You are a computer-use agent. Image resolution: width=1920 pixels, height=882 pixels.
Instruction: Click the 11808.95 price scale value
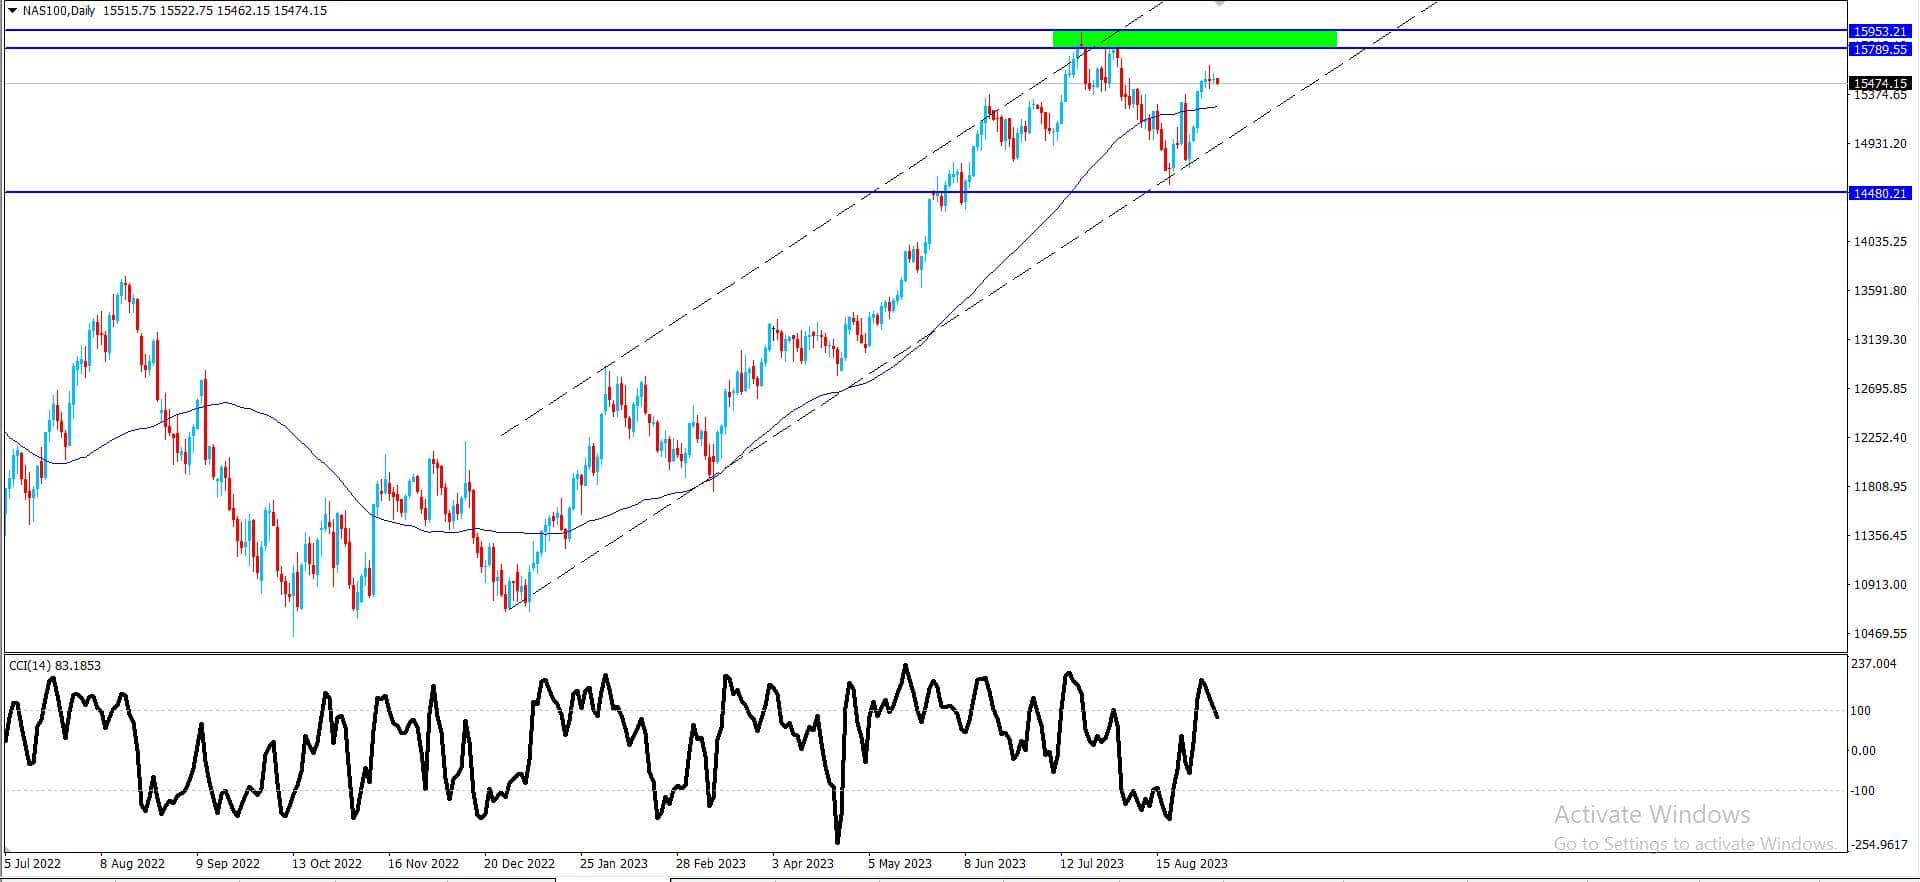pyautogui.click(x=1880, y=487)
